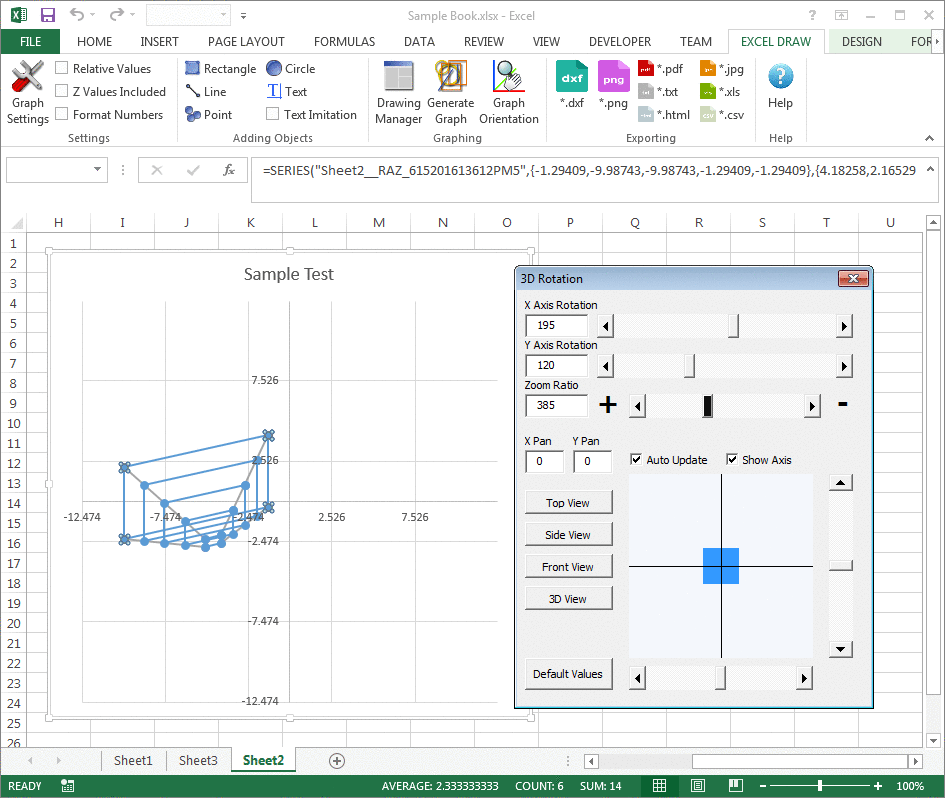Open the Excel Draw Help

(x=780, y=86)
